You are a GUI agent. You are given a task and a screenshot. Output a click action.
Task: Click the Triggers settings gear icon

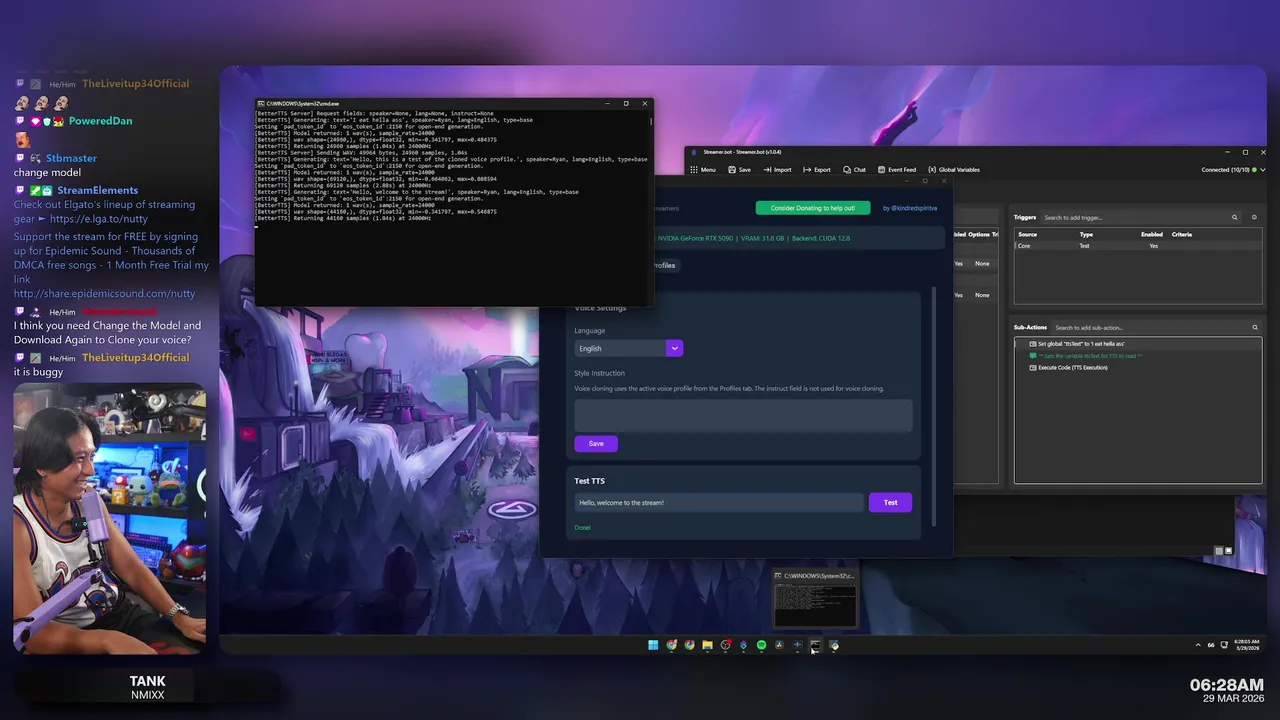click(1254, 217)
